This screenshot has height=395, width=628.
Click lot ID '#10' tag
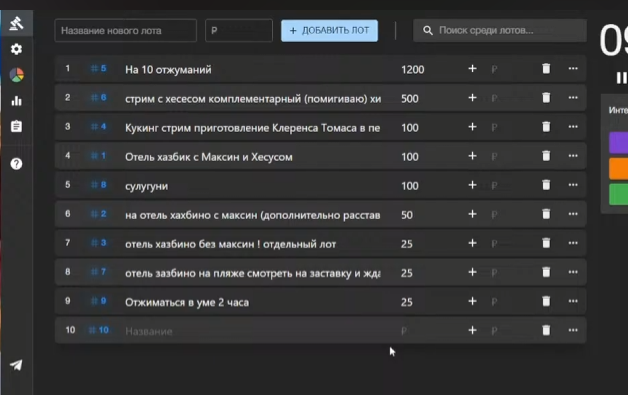(99, 330)
